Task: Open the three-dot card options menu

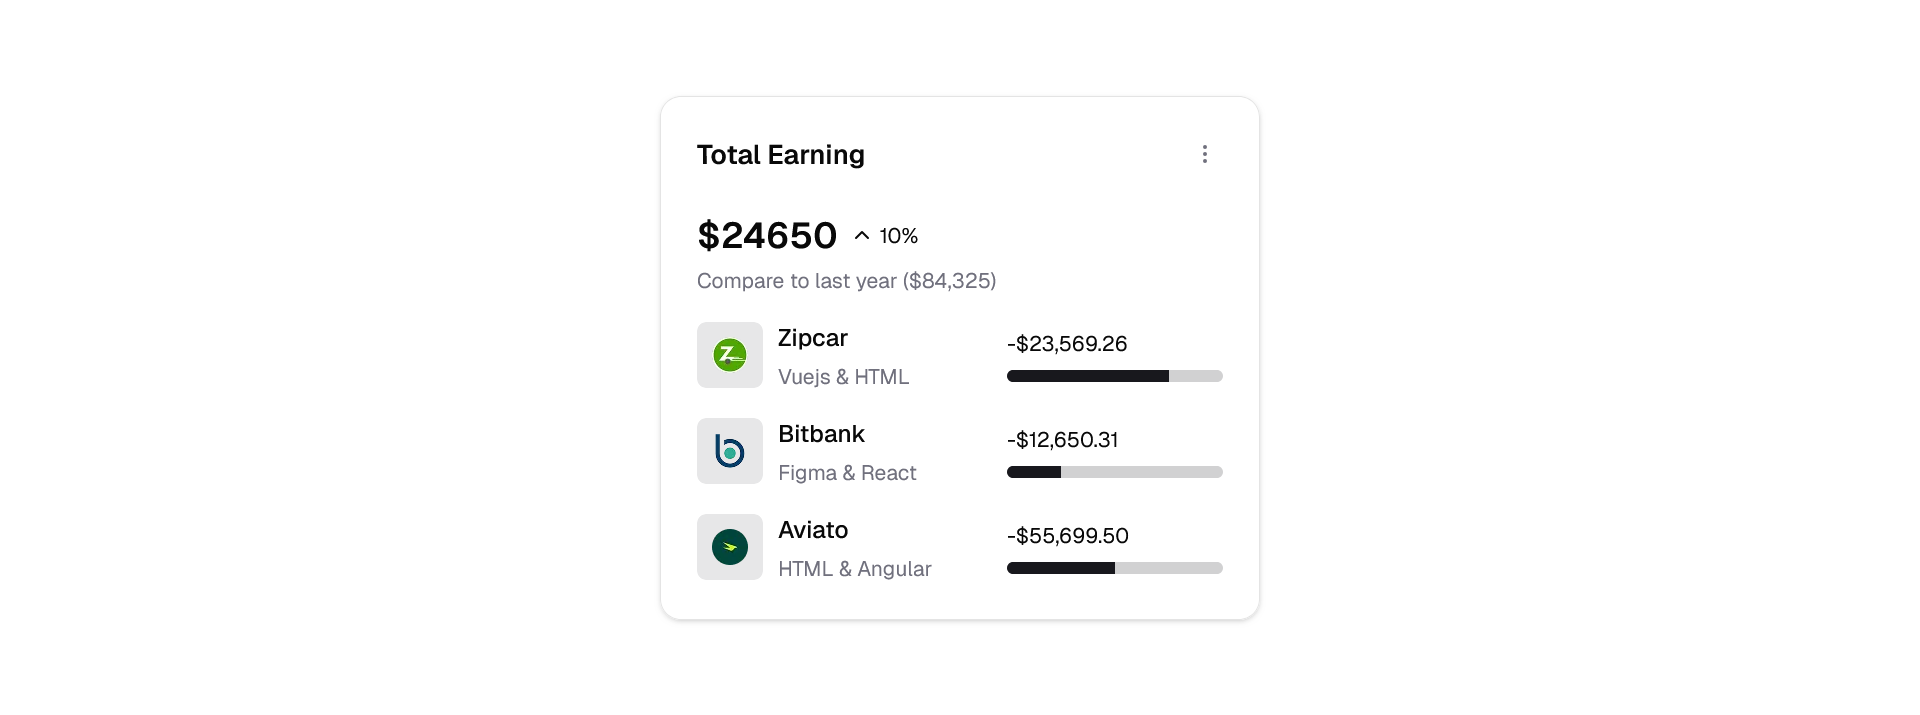Action: pyautogui.click(x=1205, y=154)
